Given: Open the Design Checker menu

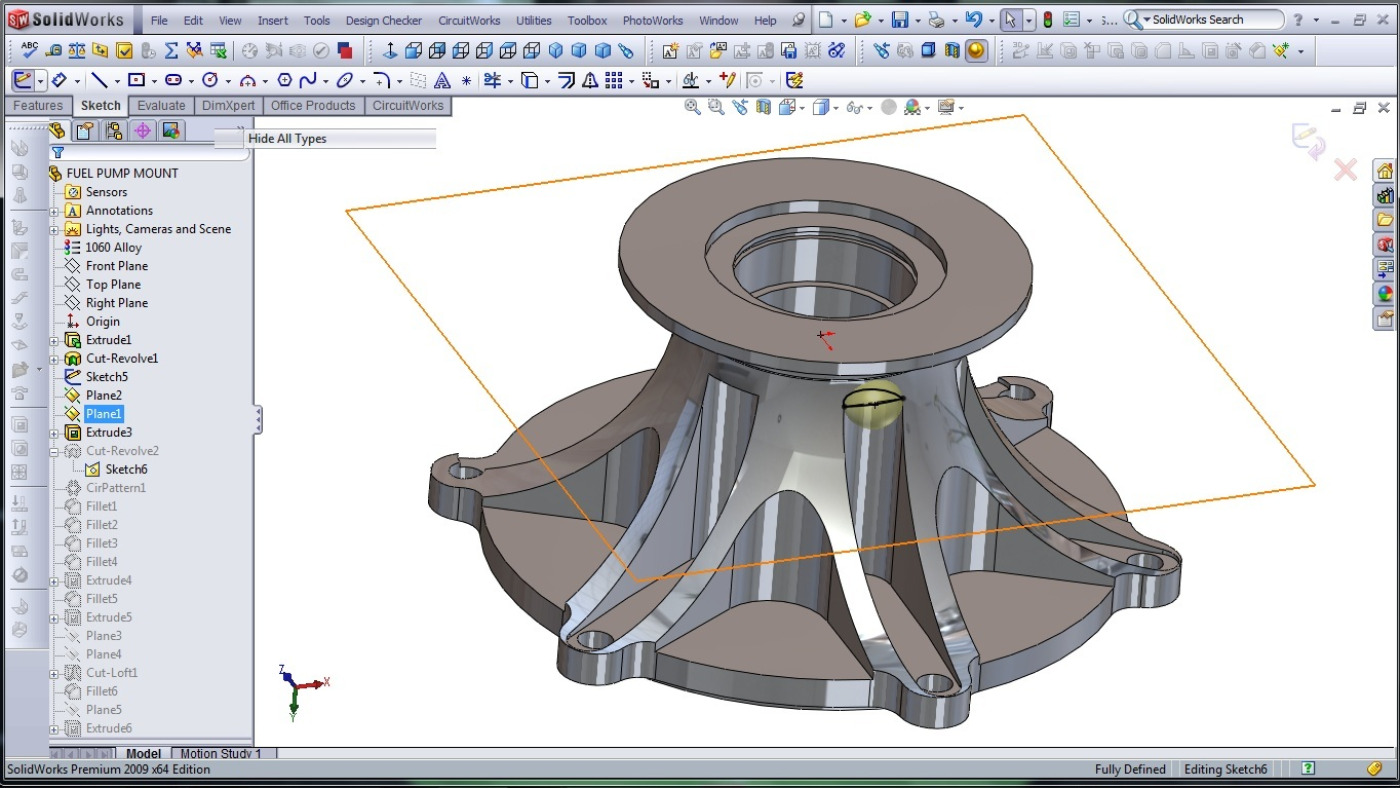Looking at the screenshot, I should tap(384, 20).
